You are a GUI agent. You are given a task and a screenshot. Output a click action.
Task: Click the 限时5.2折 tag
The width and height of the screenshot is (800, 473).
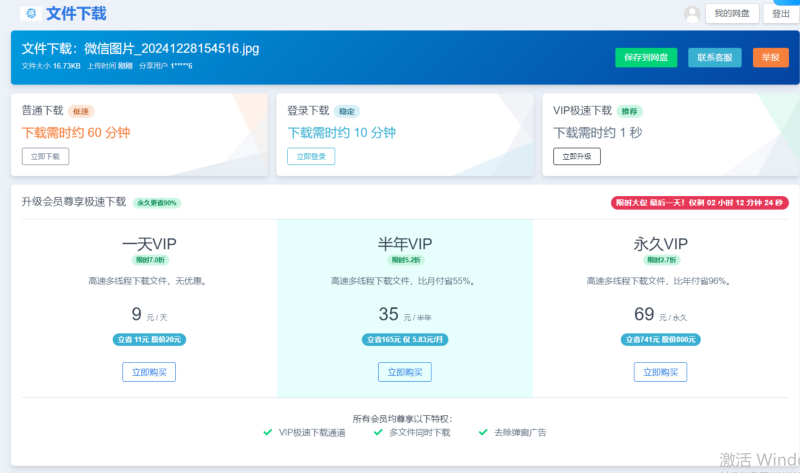click(406, 260)
